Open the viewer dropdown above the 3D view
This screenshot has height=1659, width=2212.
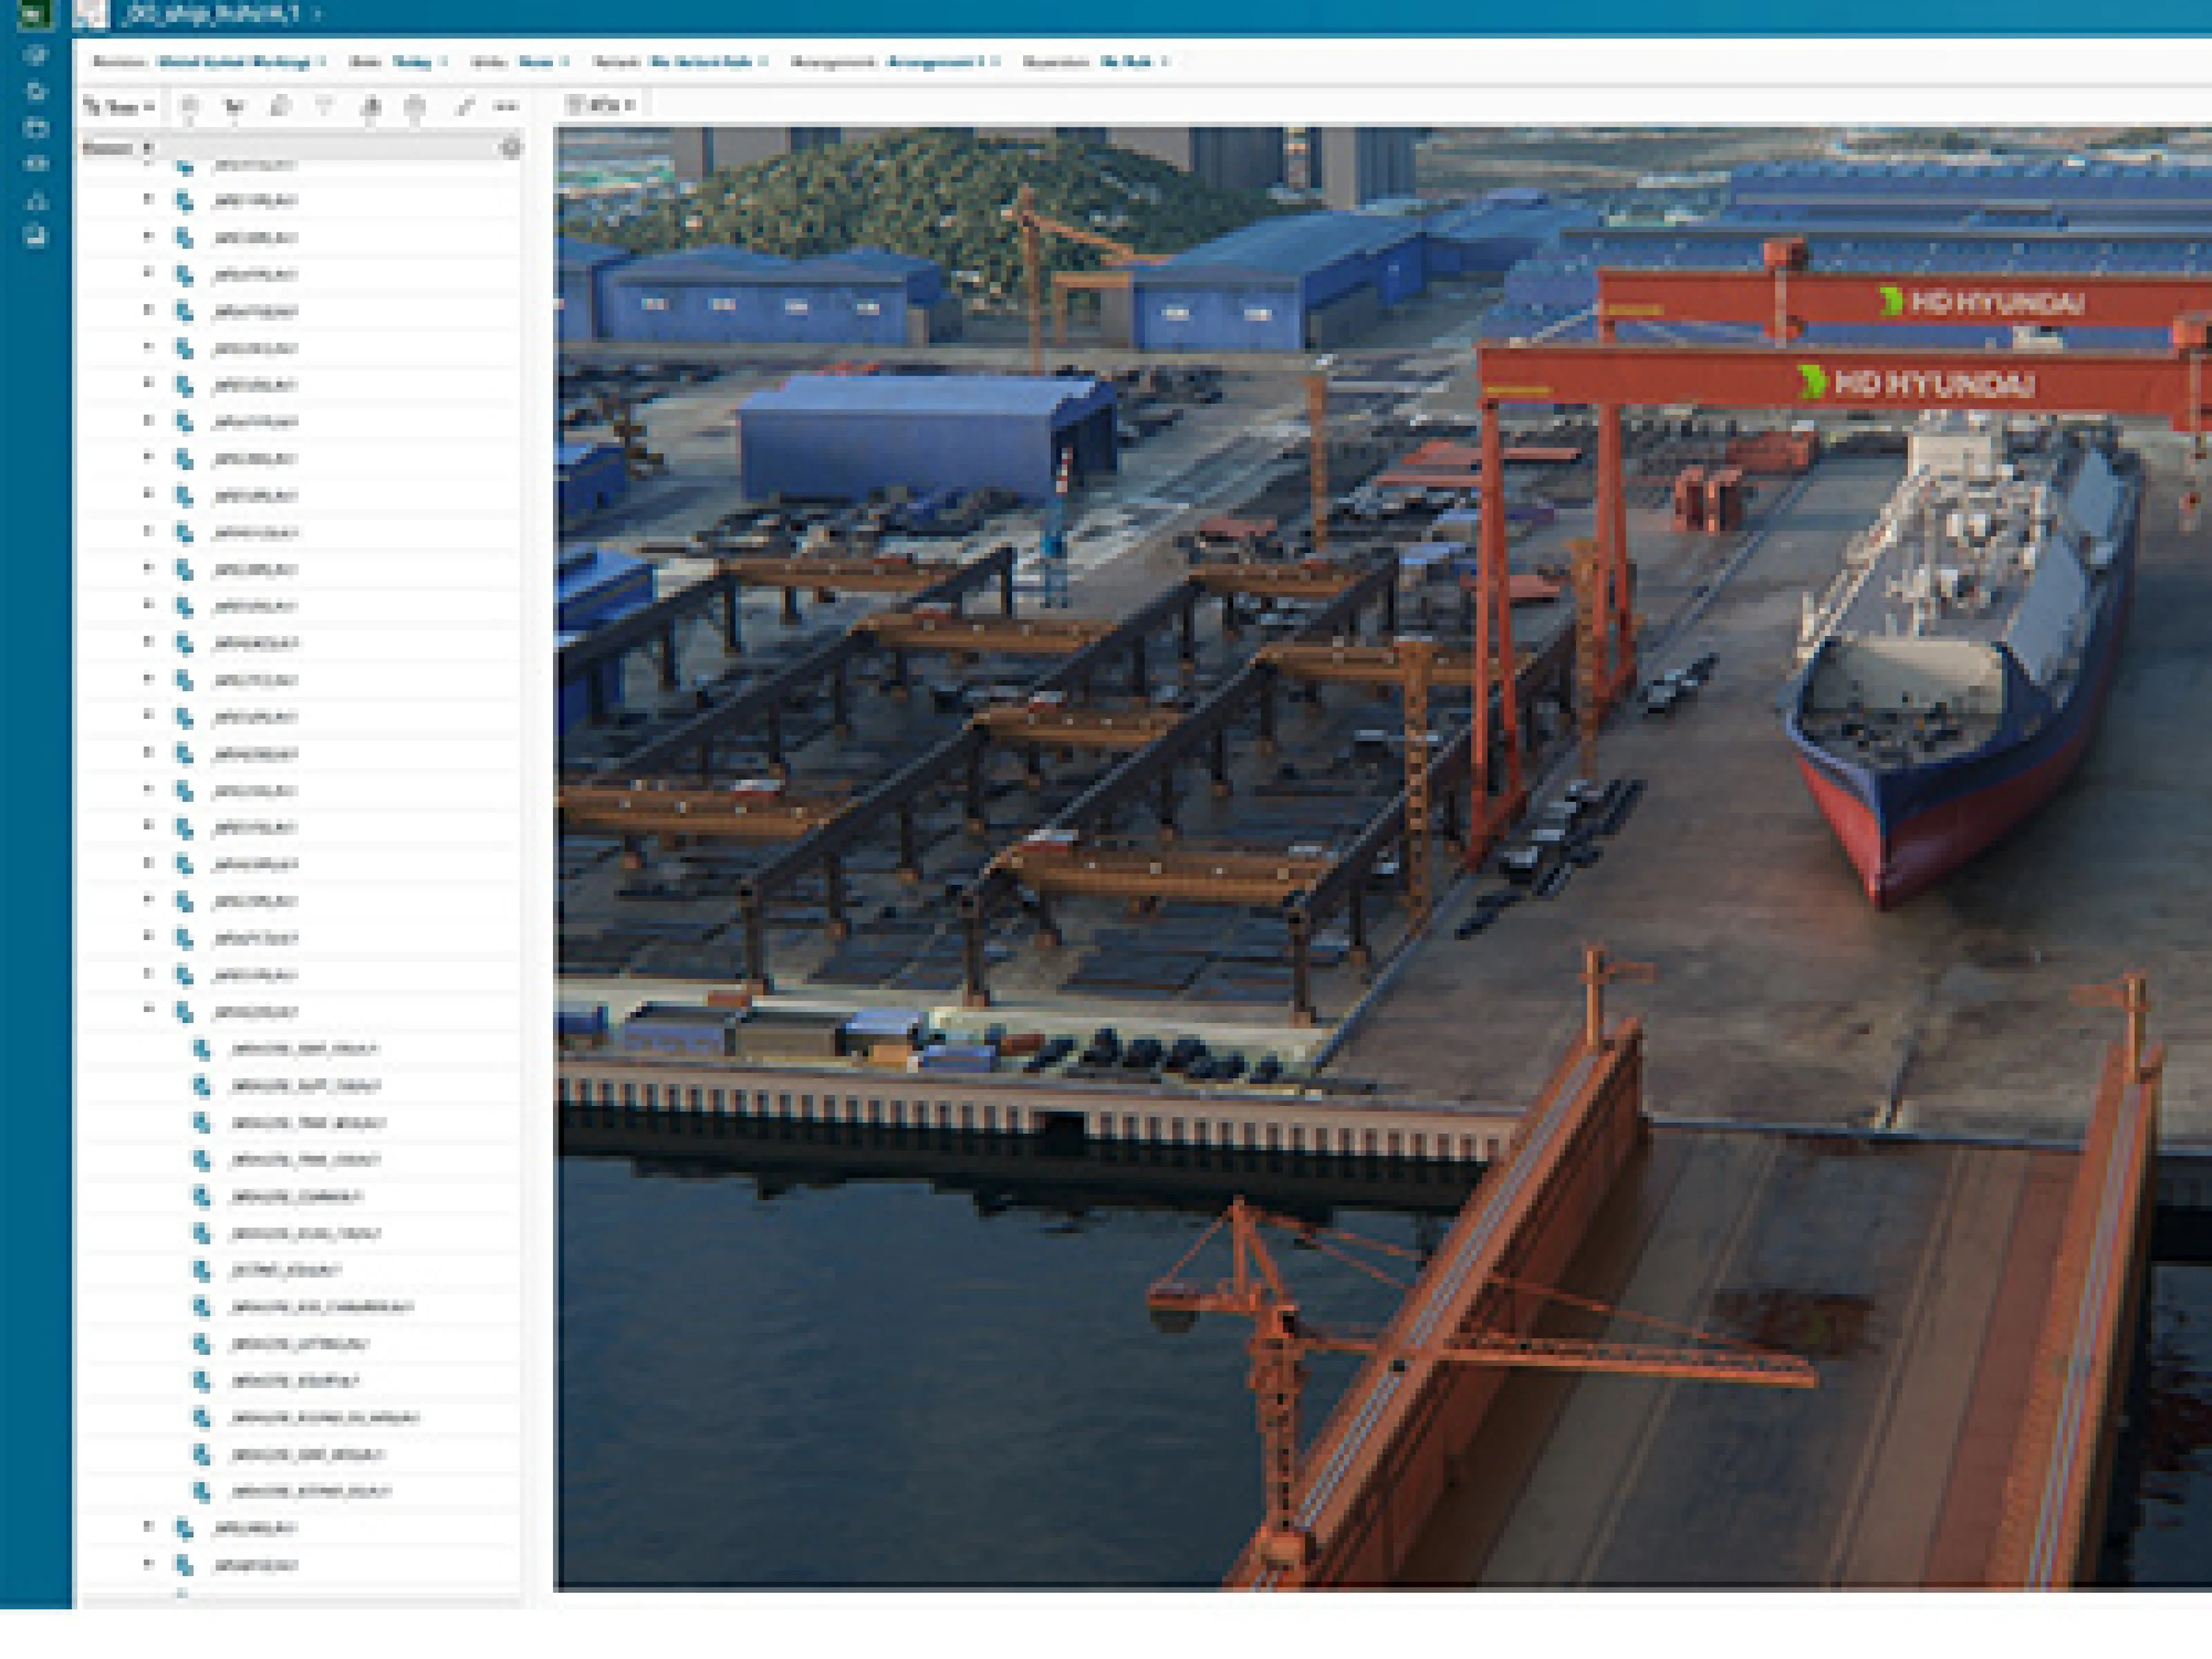600,104
